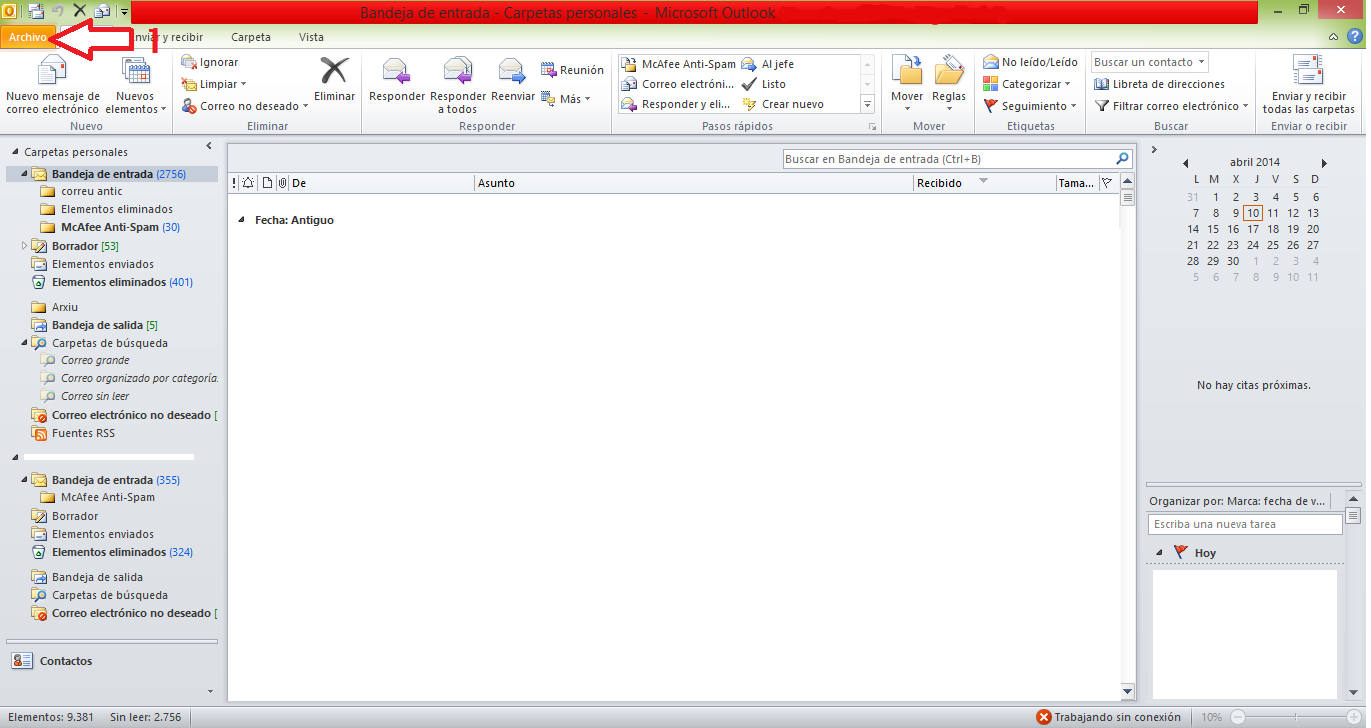Click the Trabajando sin conexión status
The width and height of the screenshot is (1371, 728).
coord(1108,717)
